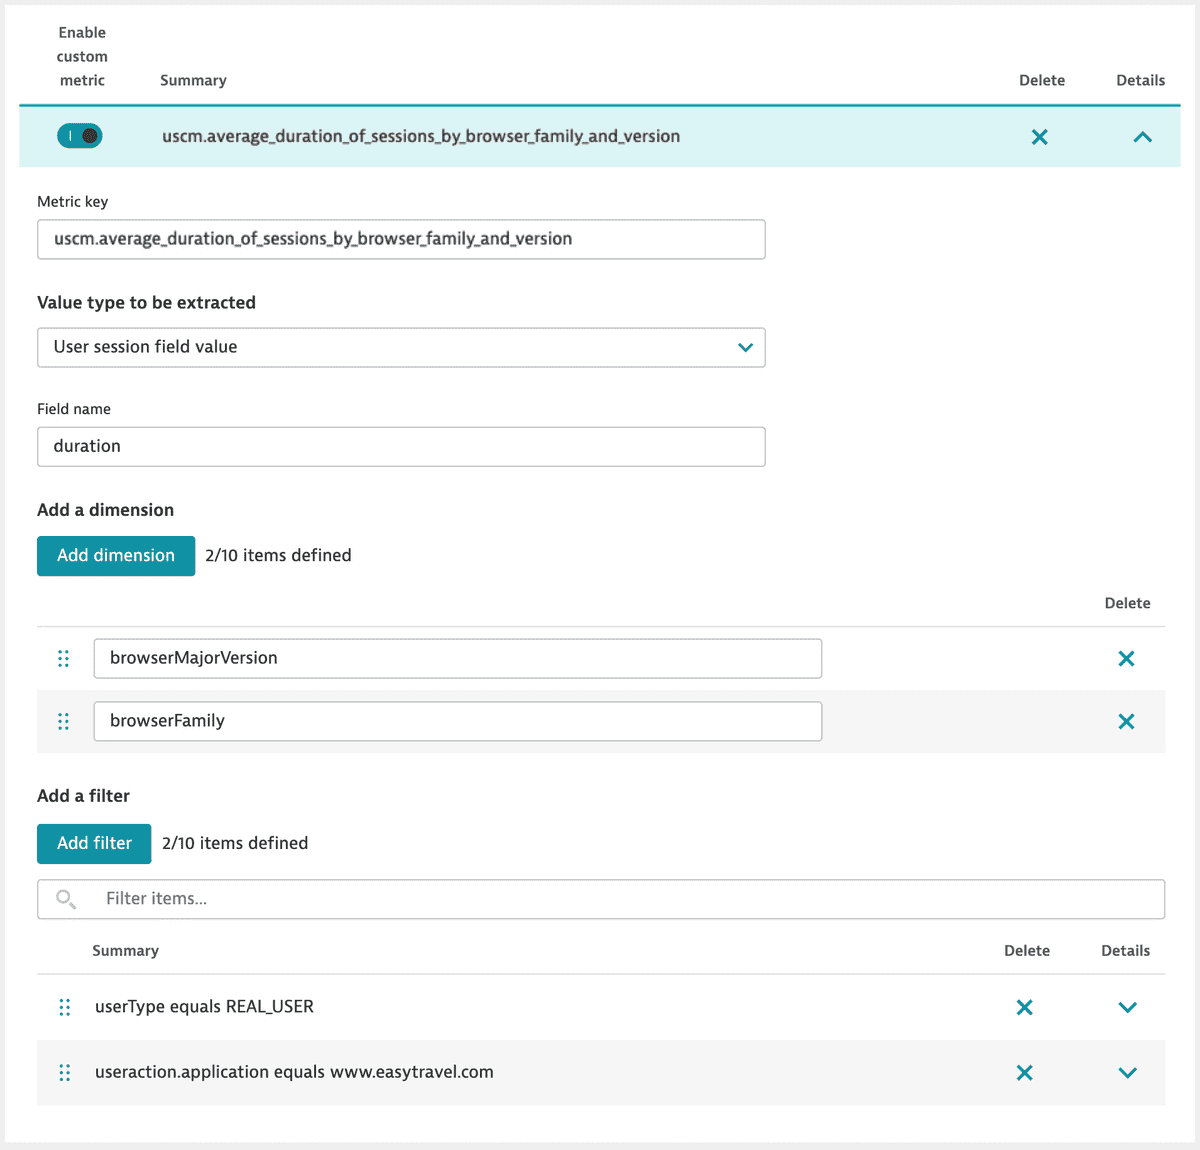
Task: Grab the drag handle of browserFamily dimension
Action: 64,721
